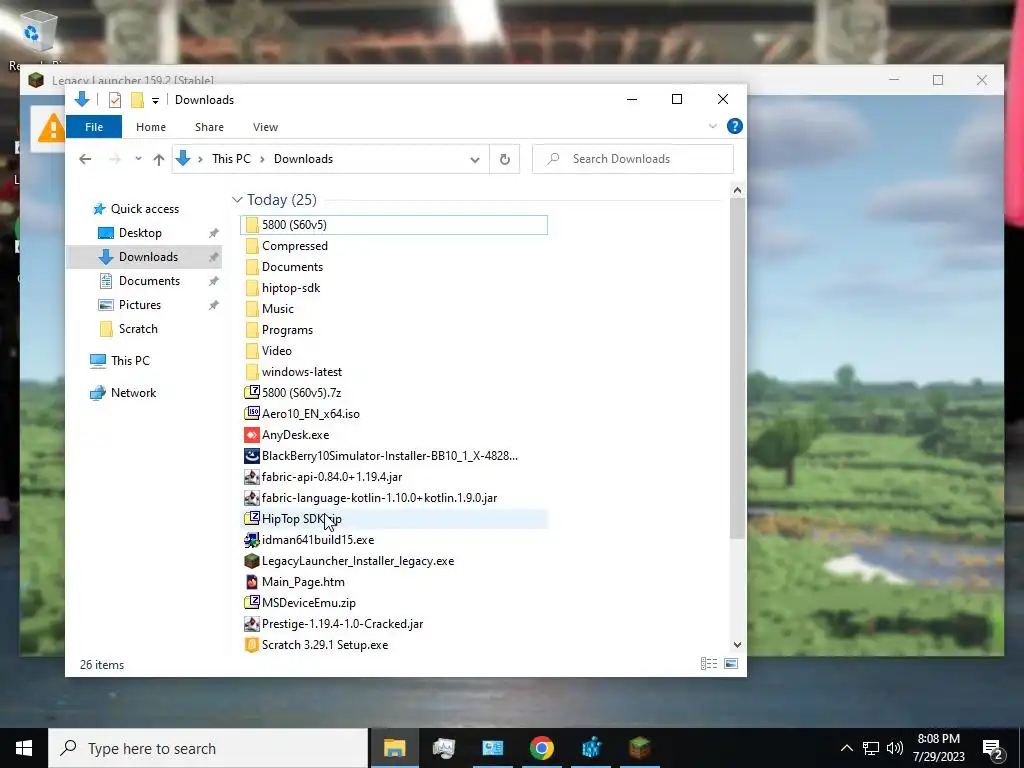Select the Video folder
The image size is (1024, 768).
[x=277, y=351]
